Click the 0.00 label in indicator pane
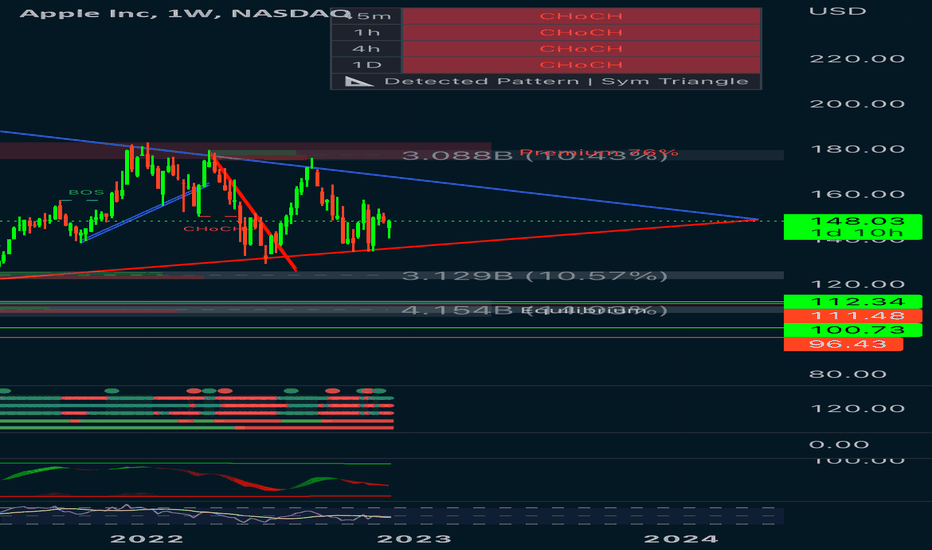The height and width of the screenshot is (550, 932). coord(839,445)
